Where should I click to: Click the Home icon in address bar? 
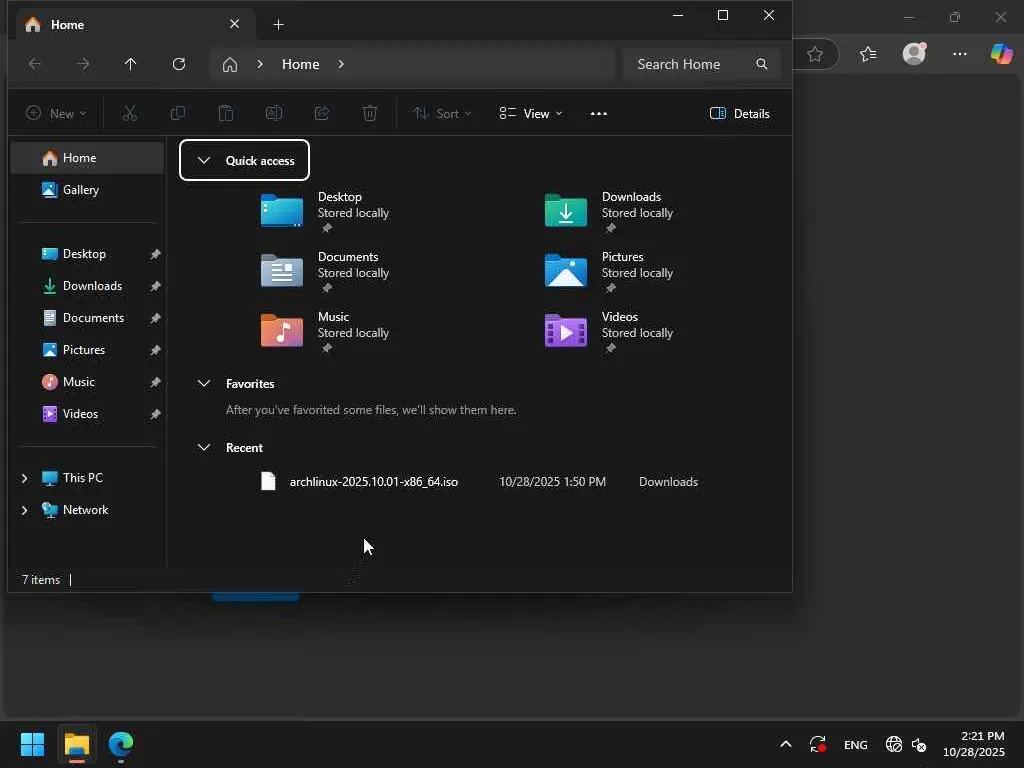coord(230,64)
